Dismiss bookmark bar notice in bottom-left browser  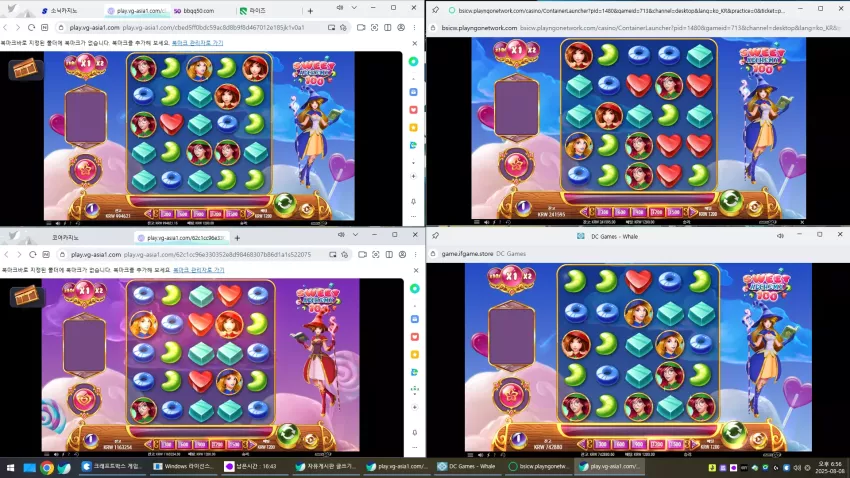click(x=416, y=270)
